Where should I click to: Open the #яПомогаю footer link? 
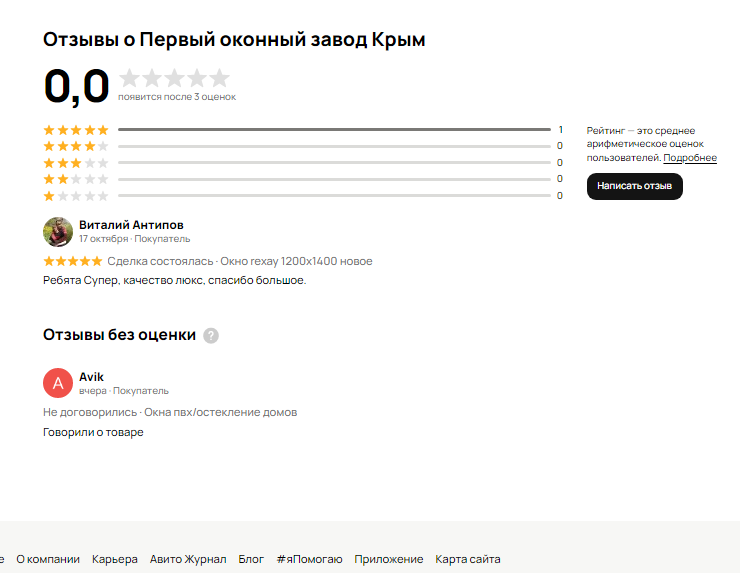[309, 559]
